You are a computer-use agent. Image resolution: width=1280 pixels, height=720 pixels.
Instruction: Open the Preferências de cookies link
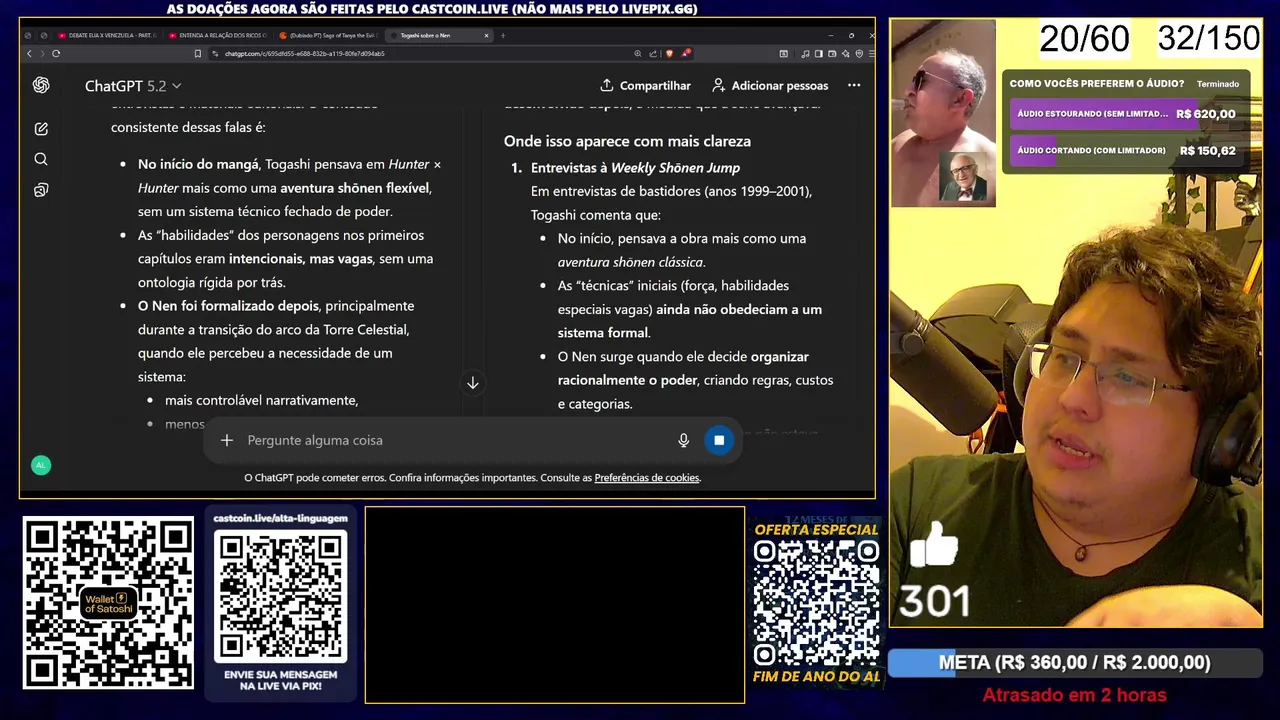click(x=647, y=478)
